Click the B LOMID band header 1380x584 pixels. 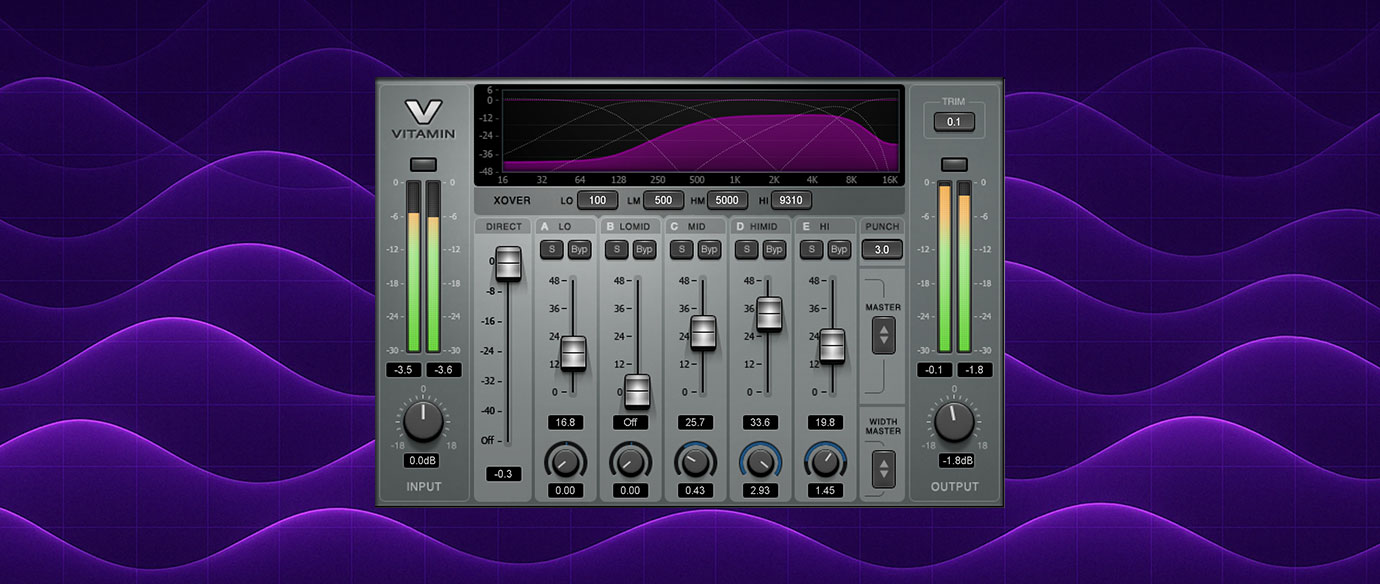click(x=630, y=227)
